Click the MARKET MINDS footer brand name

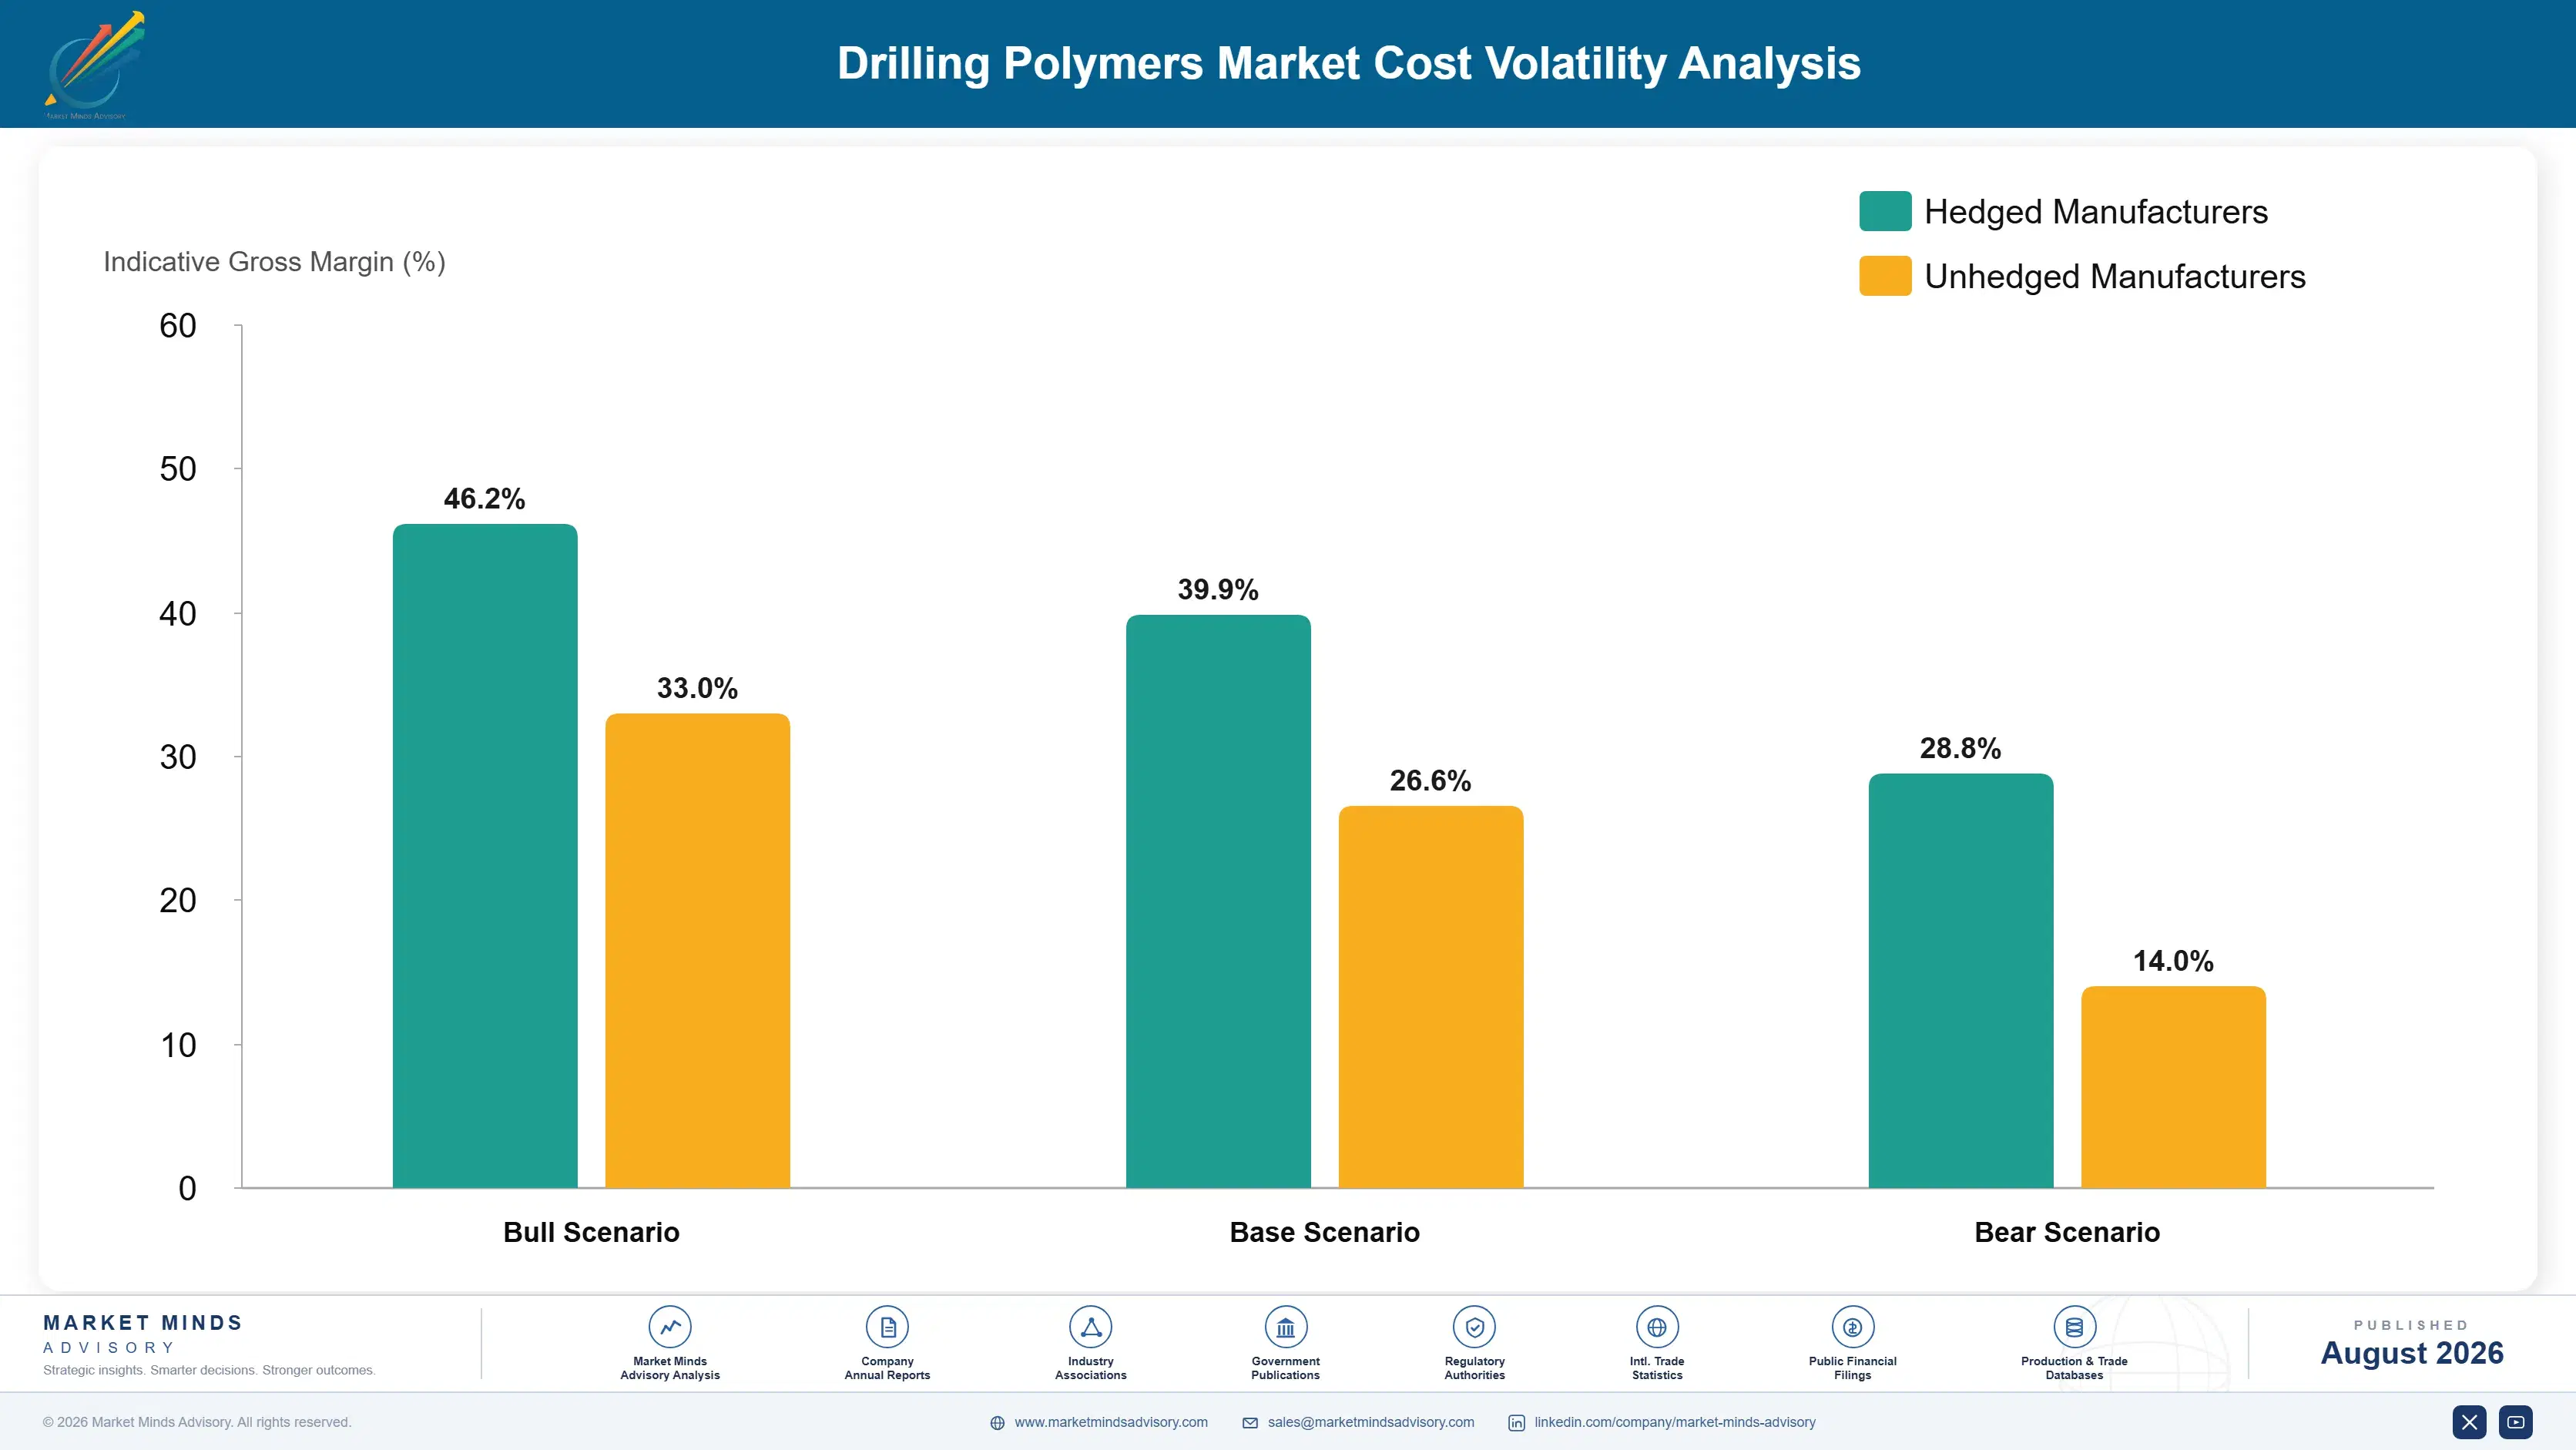click(143, 1323)
